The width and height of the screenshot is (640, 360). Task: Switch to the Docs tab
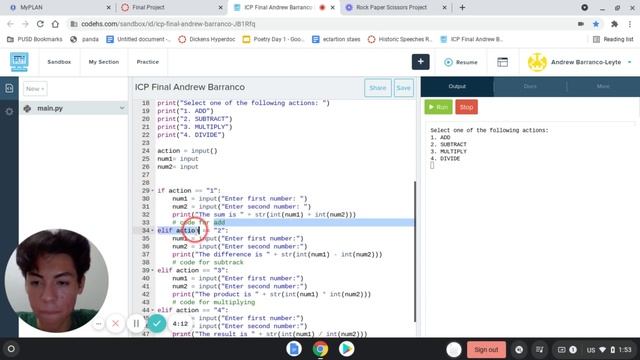tap(530, 87)
